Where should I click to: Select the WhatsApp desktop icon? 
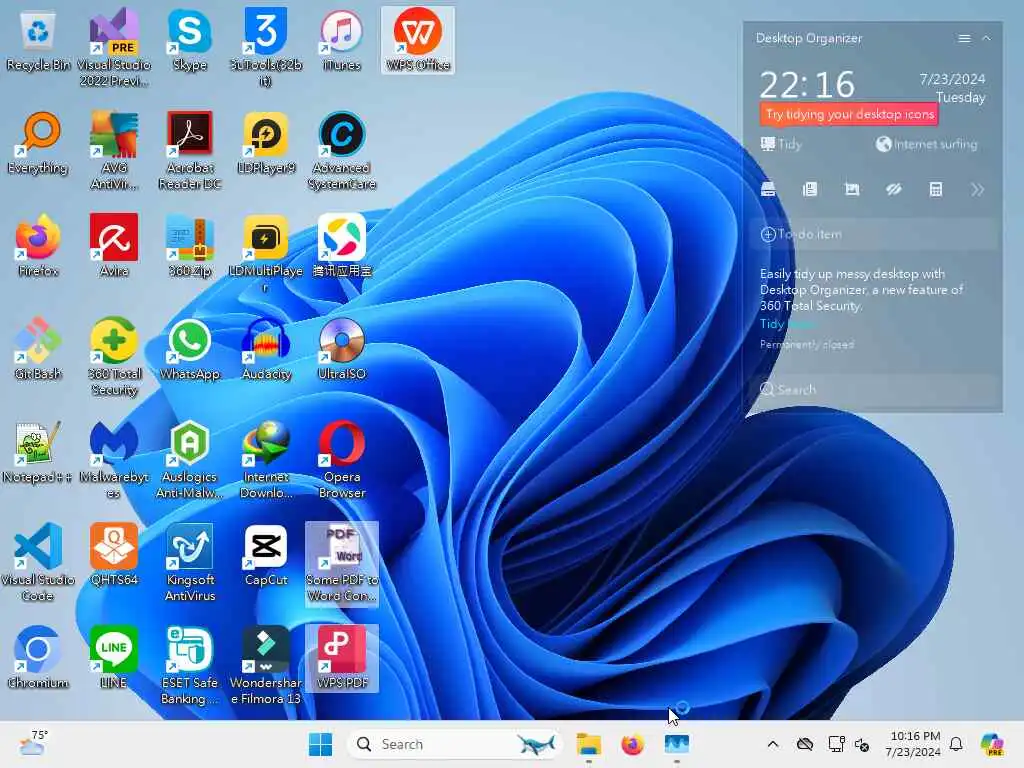(x=189, y=349)
